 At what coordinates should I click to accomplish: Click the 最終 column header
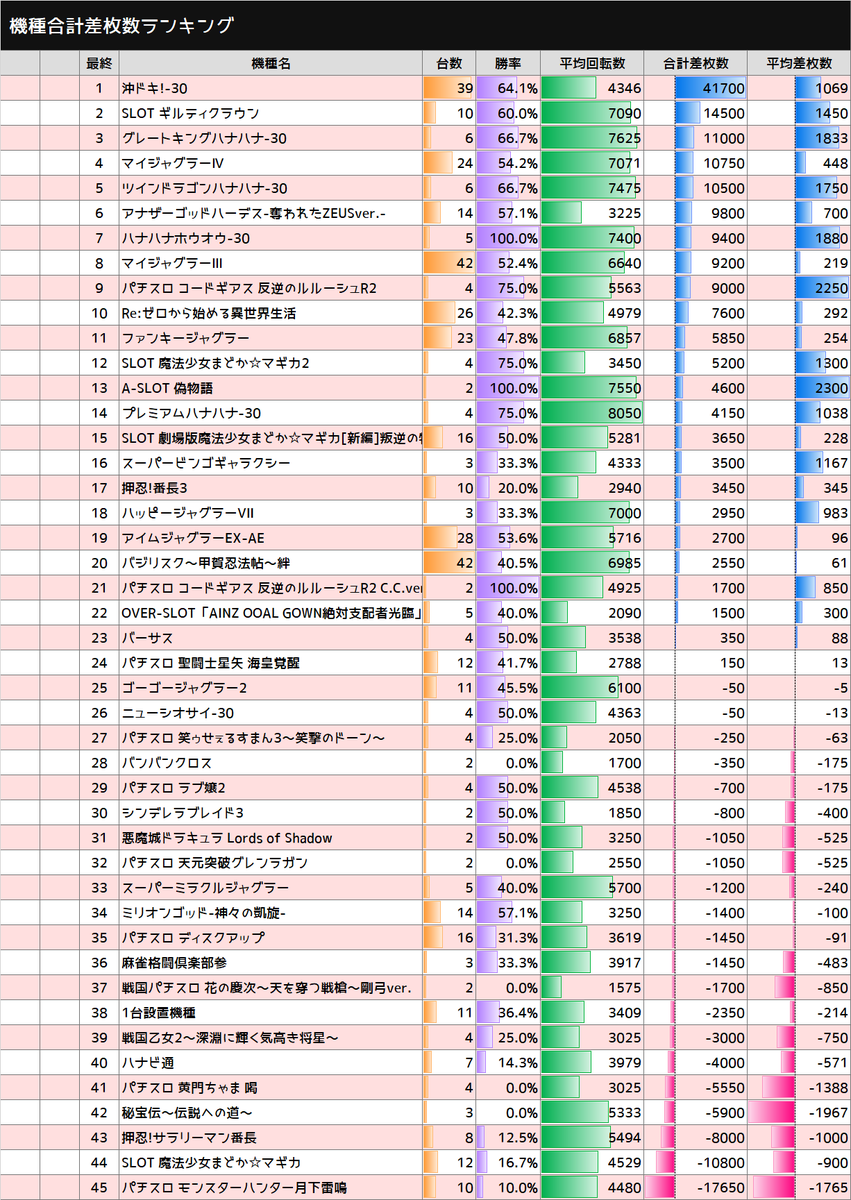coord(99,63)
